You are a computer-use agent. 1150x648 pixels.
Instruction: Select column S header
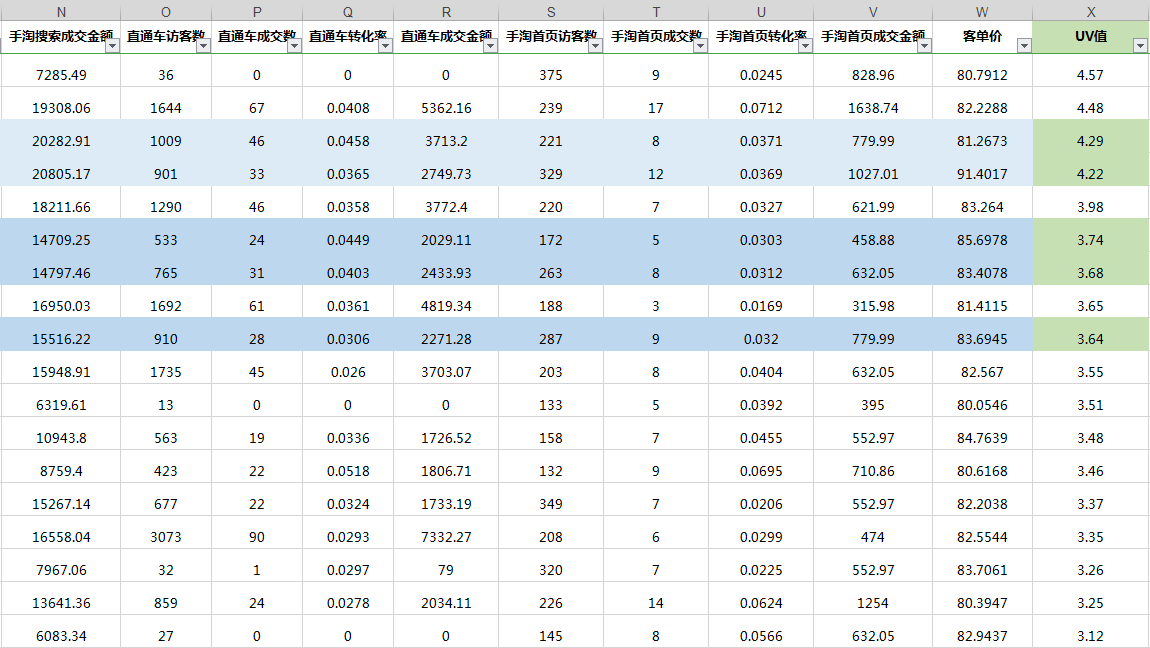click(551, 11)
